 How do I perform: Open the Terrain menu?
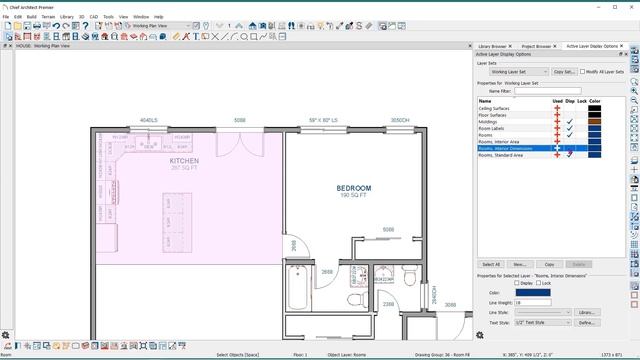[x=48, y=17]
